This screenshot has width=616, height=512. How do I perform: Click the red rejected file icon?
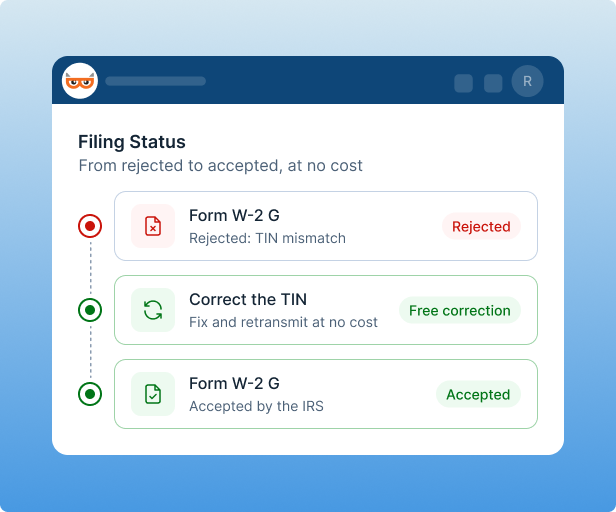point(153,226)
